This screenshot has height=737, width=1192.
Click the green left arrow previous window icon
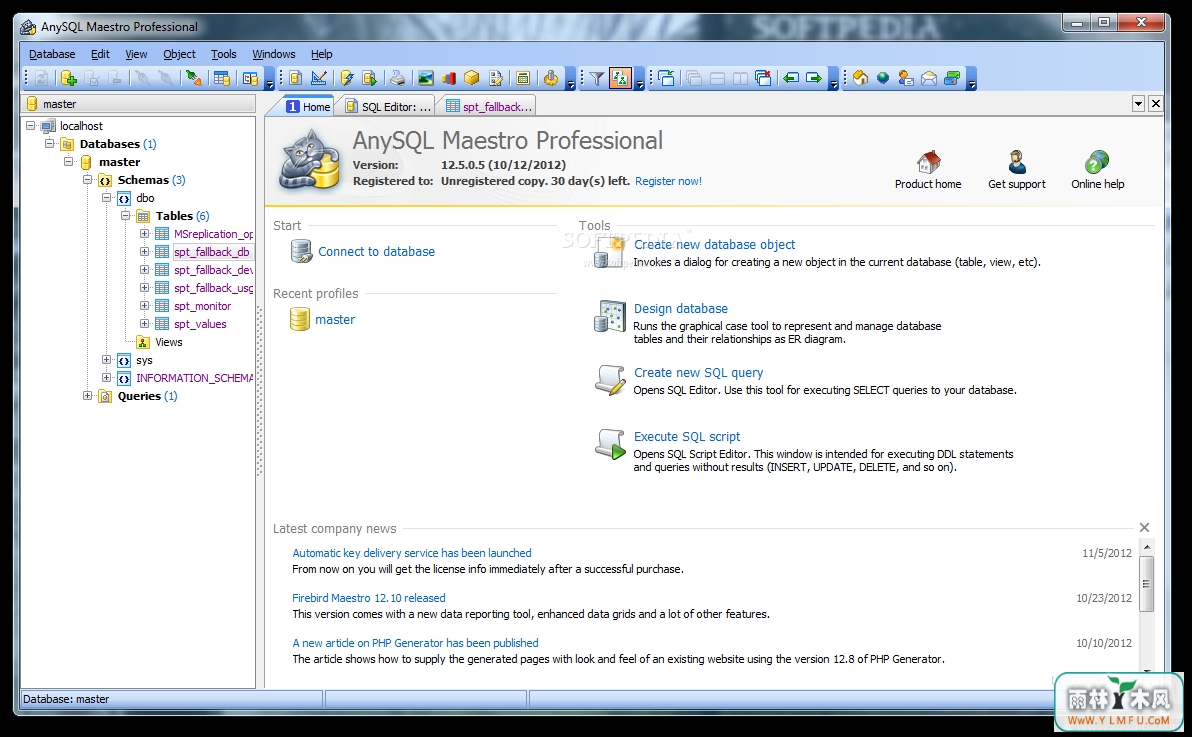tap(791, 78)
